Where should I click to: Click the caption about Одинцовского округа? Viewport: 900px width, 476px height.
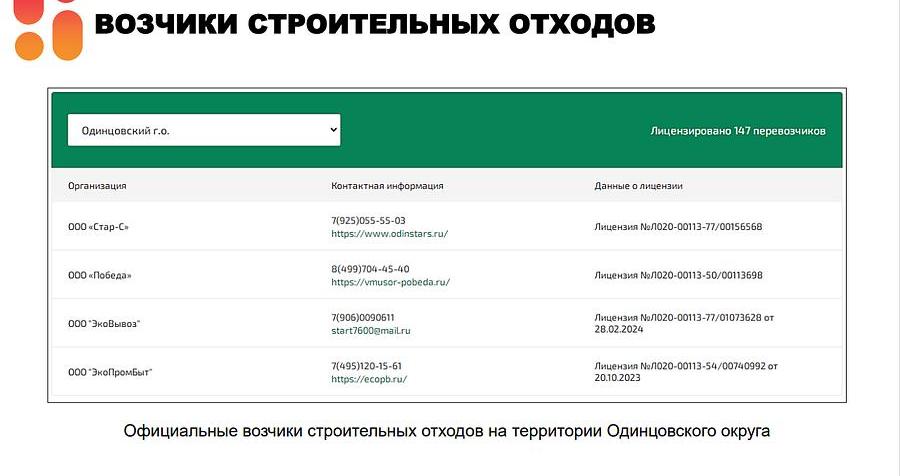click(447, 431)
